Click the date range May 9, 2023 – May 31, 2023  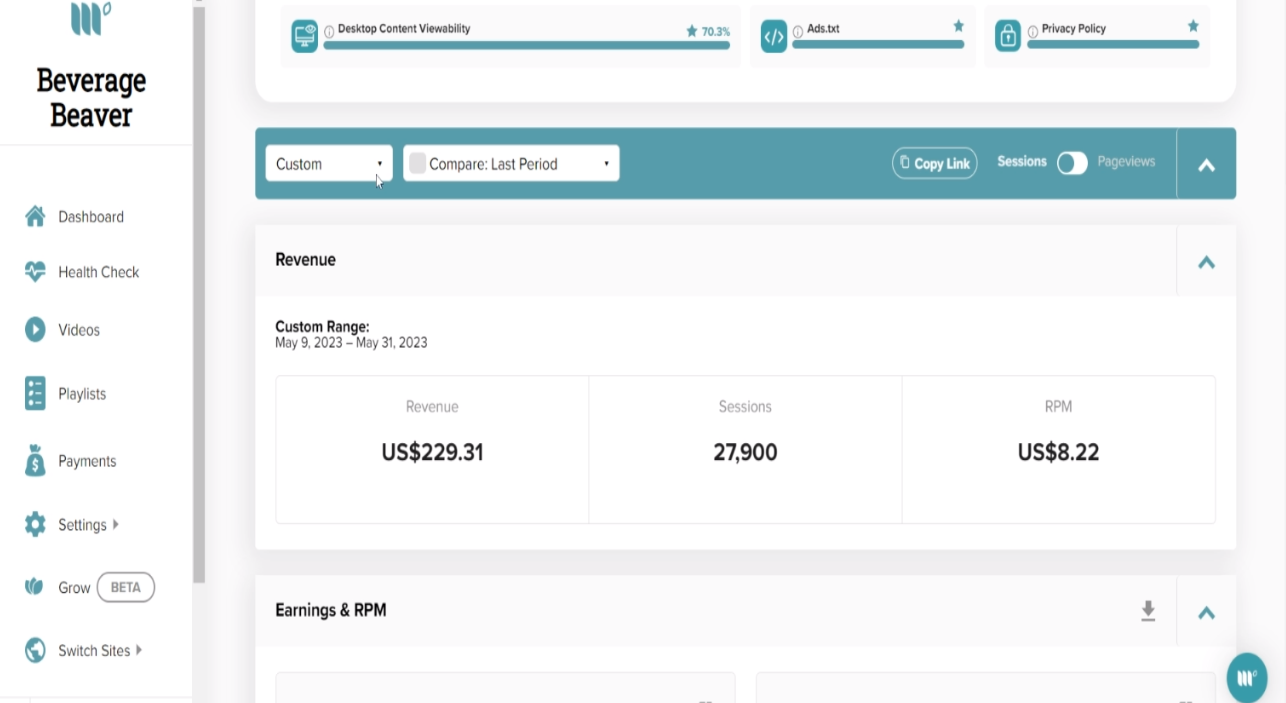(351, 343)
